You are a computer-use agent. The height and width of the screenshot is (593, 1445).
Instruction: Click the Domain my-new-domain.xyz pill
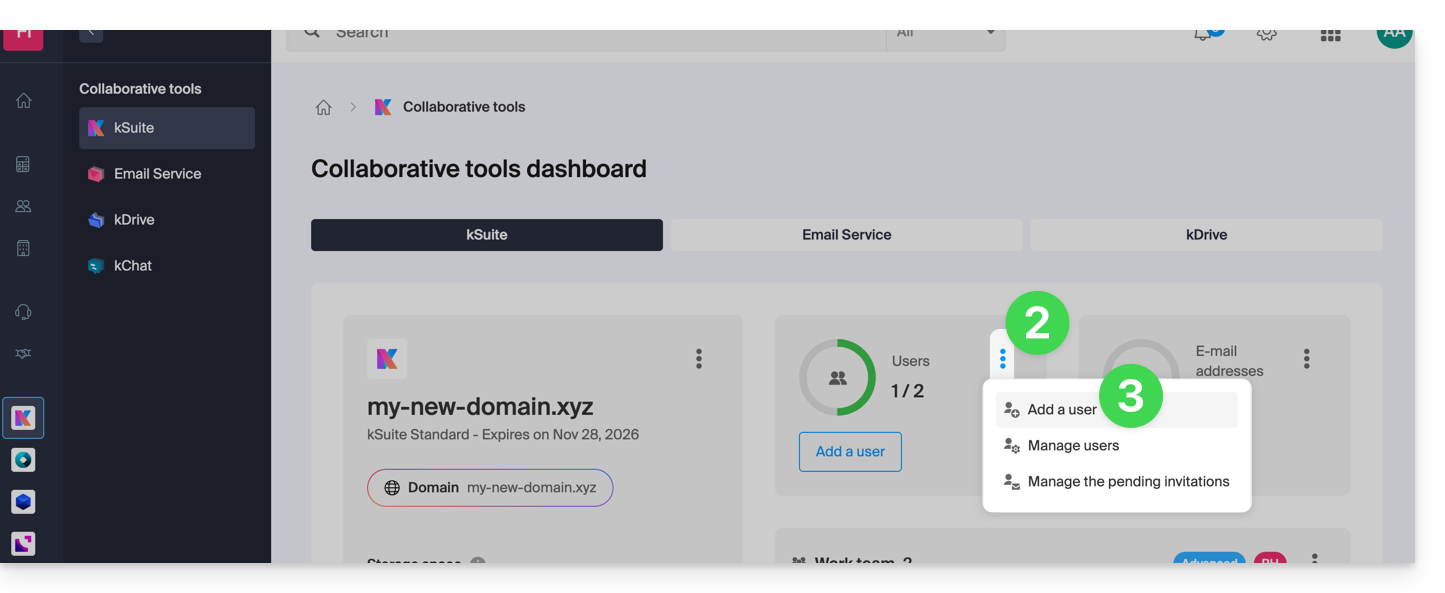click(490, 488)
